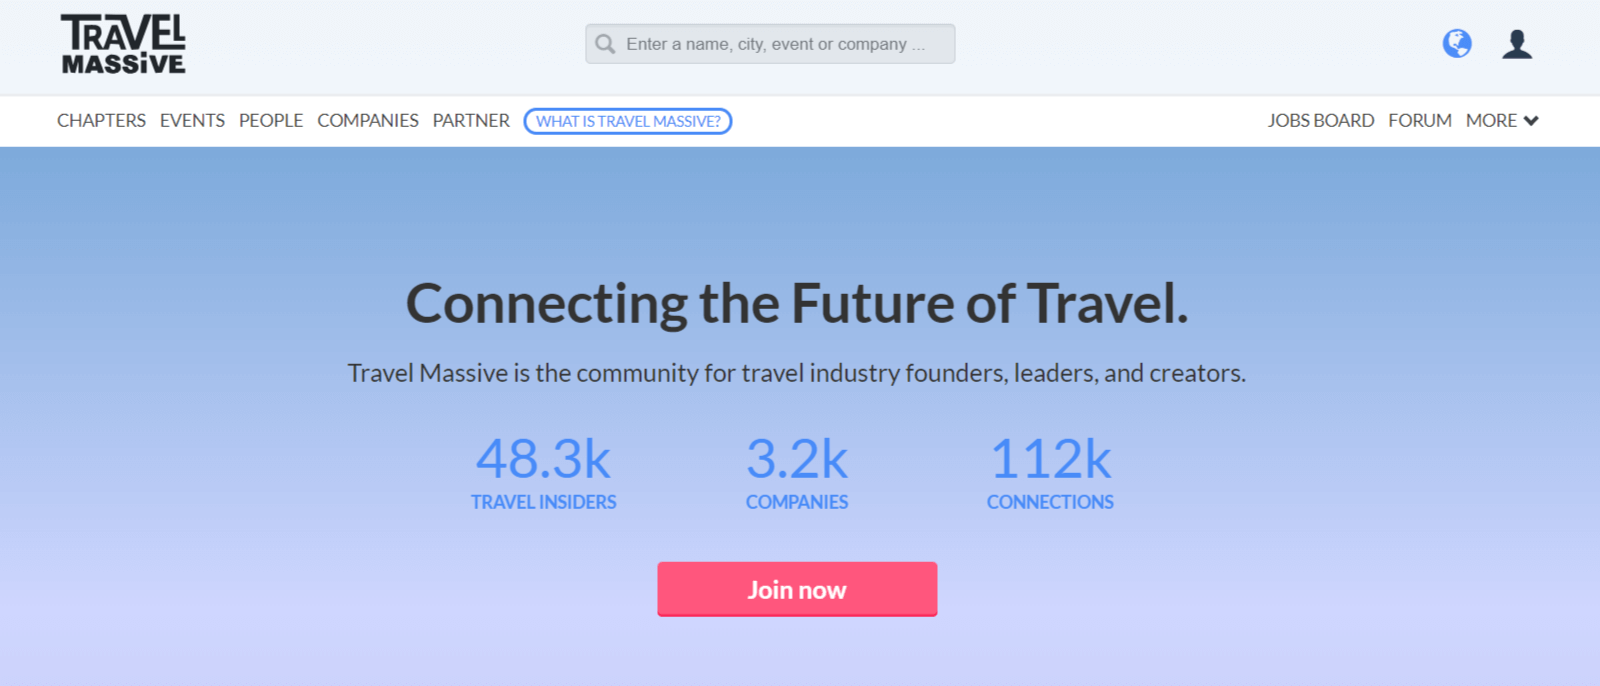Click the pink Join now button
The height and width of the screenshot is (686, 1600).
(797, 589)
